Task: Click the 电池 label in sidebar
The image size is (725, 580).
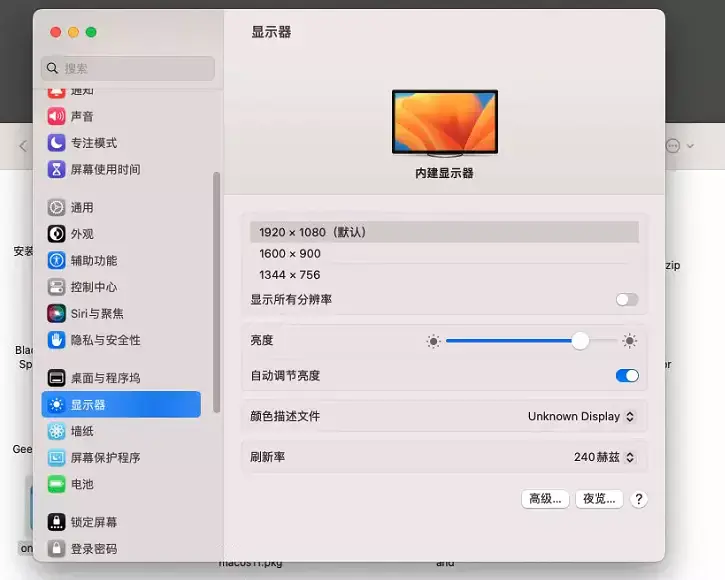Action: (82, 484)
